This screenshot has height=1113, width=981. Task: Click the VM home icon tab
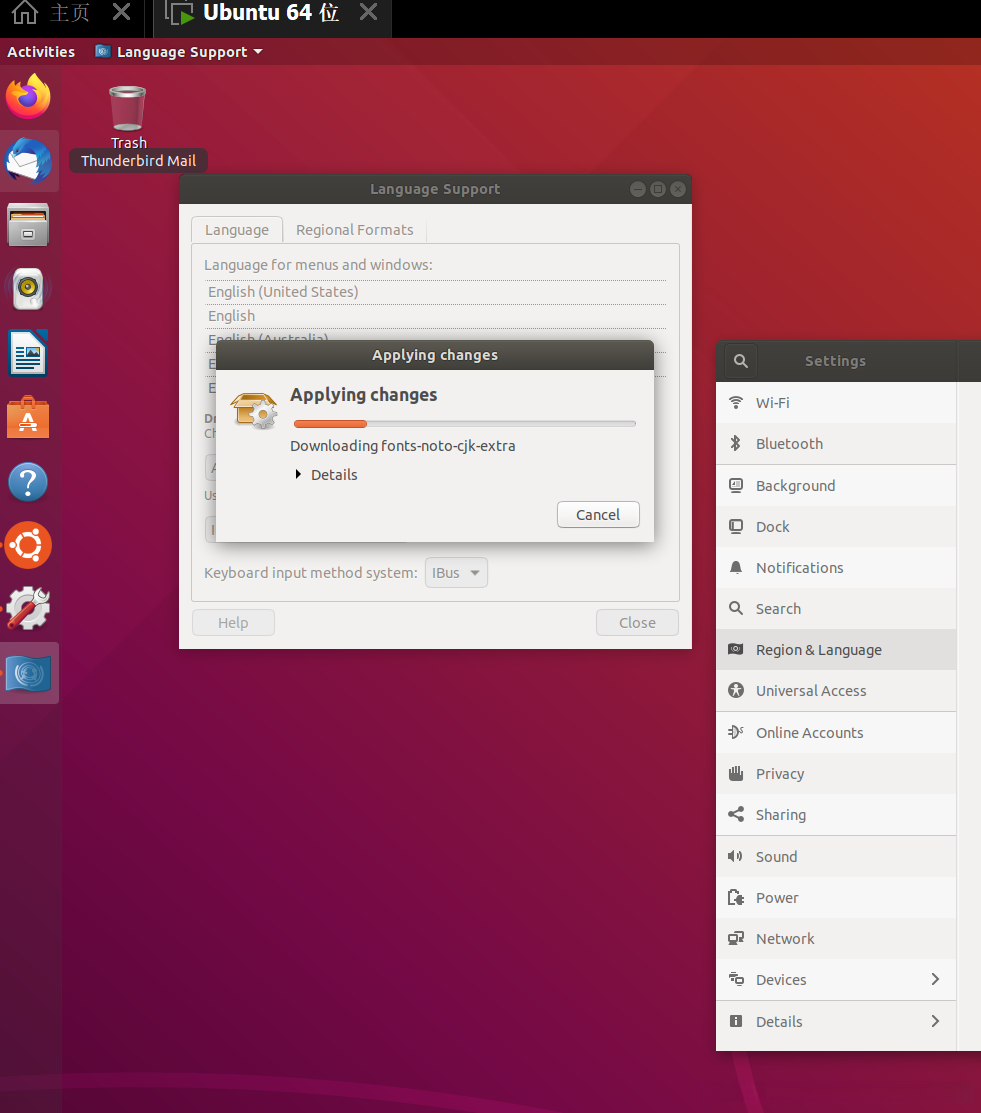[x=25, y=13]
